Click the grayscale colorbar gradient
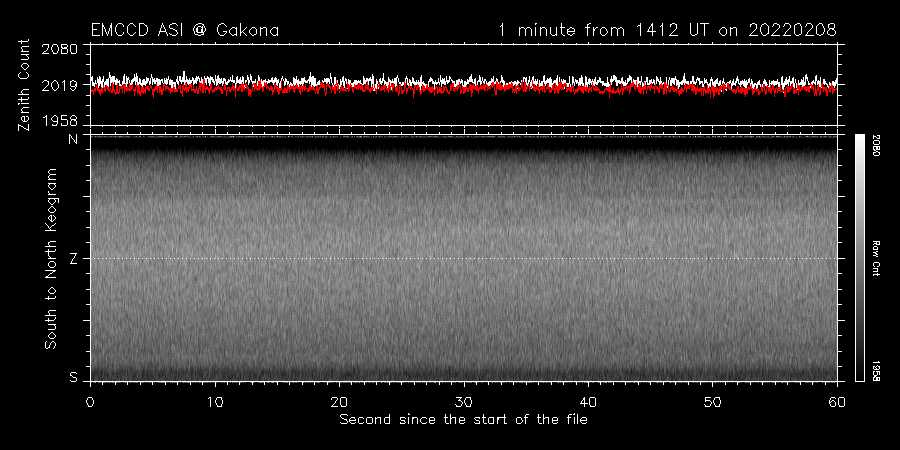The image size is (900, 450). [860, 258]
